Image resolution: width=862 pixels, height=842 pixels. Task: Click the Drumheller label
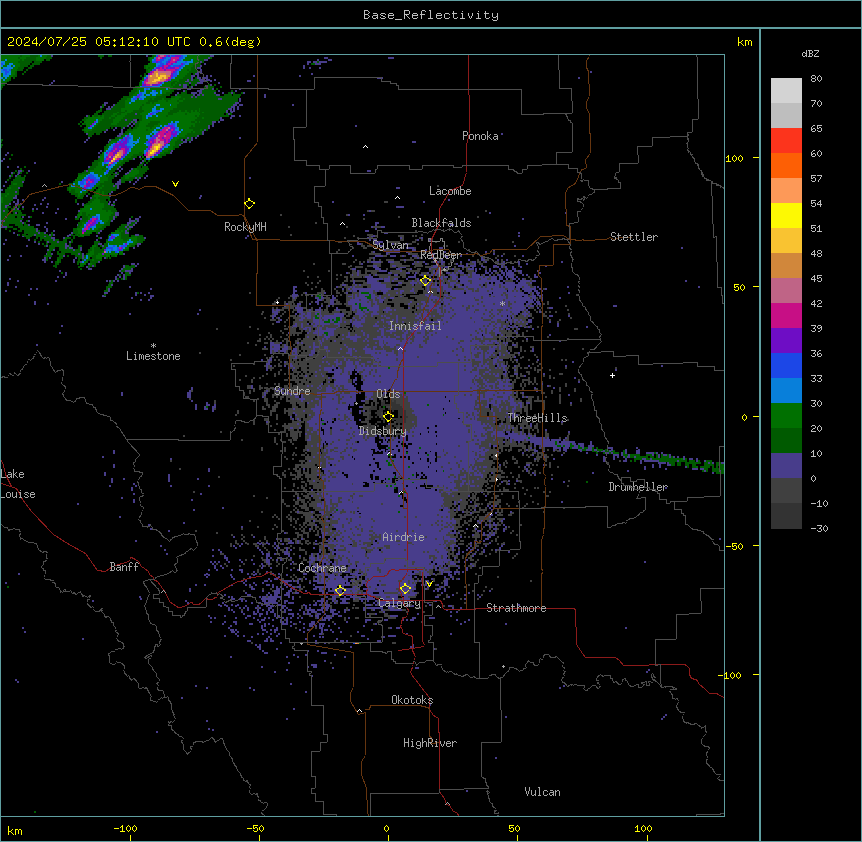coord(638,487)
